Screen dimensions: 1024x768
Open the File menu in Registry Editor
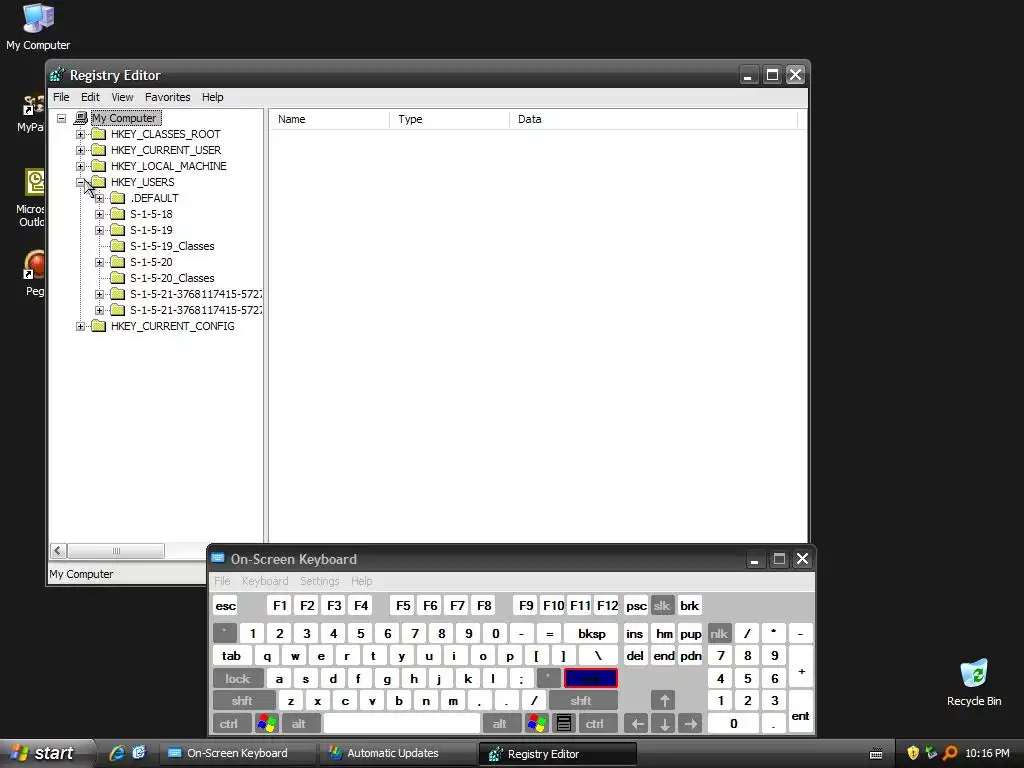click(61, 97)
